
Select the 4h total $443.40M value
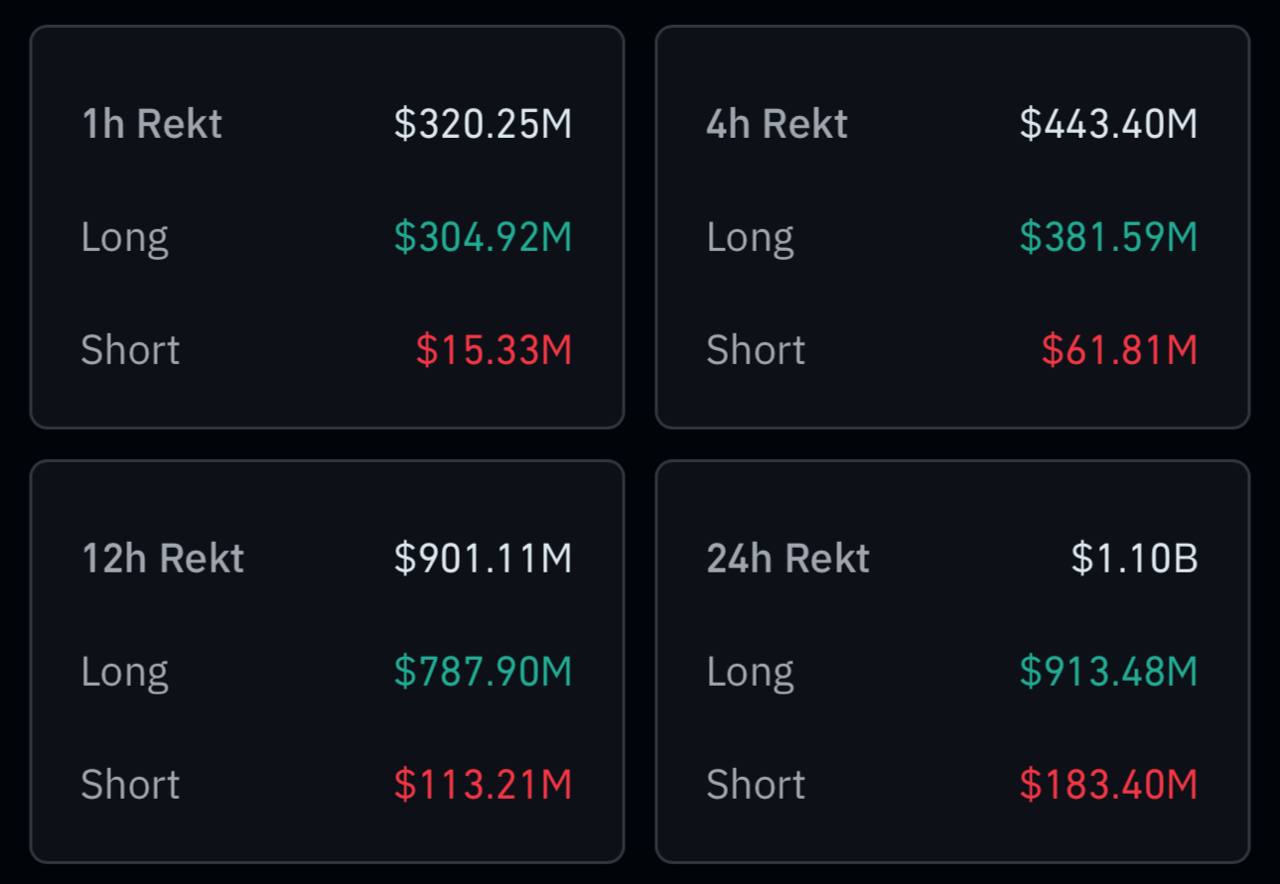1108,124
